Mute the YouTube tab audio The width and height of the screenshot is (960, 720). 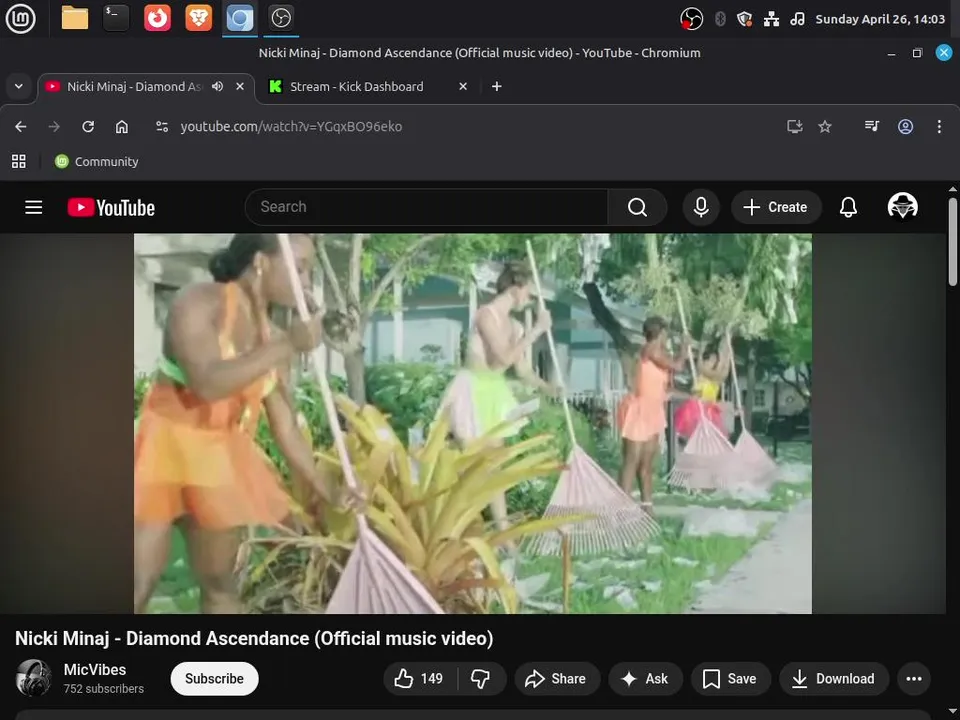click(x=217, y=86)
